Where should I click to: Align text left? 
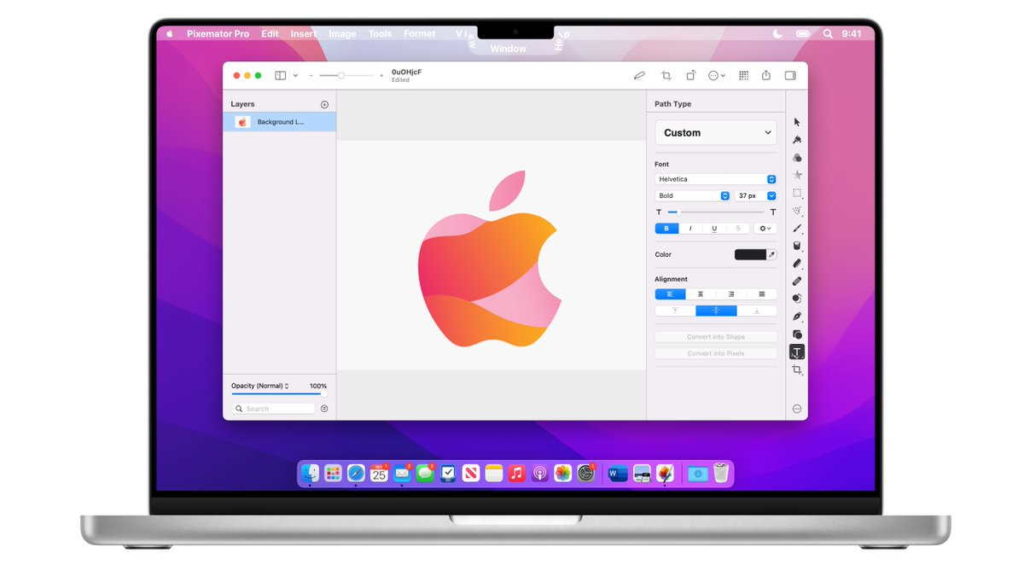coord(670,295)
